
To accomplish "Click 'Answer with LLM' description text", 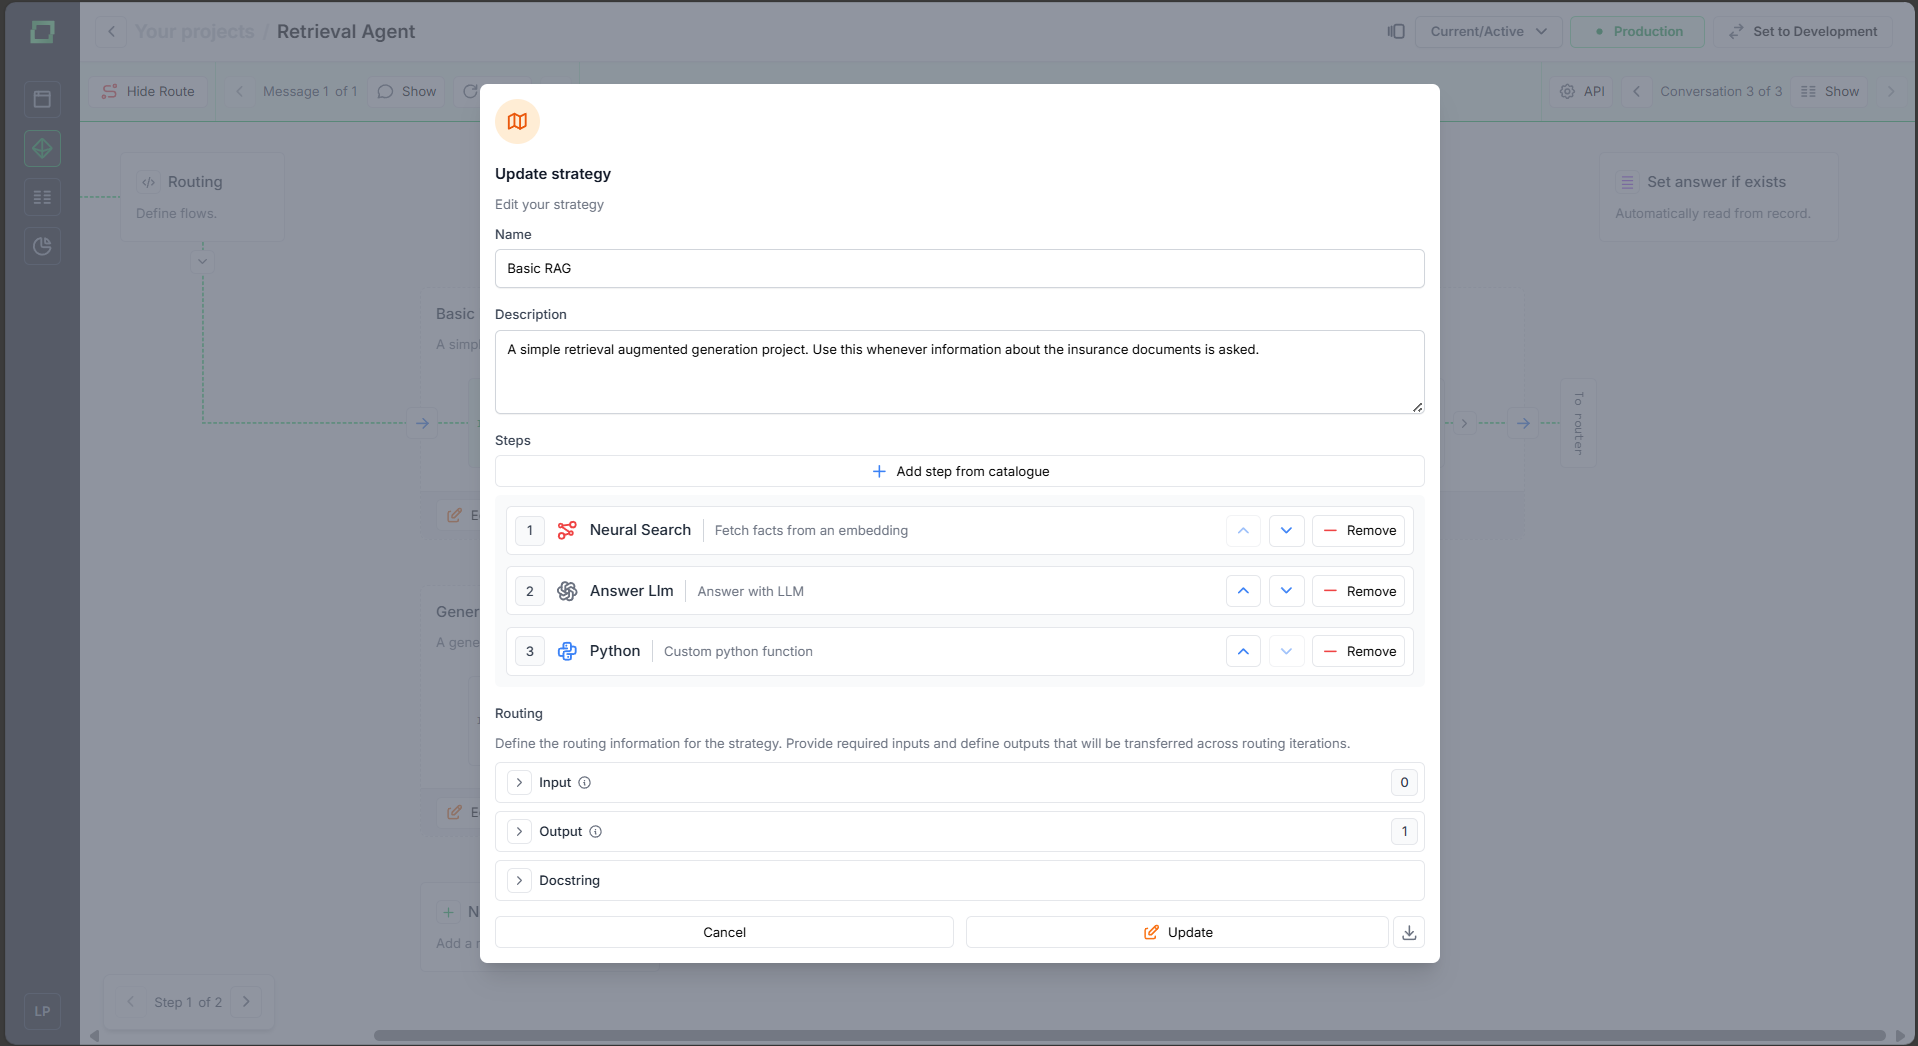I will coord(750,591).
